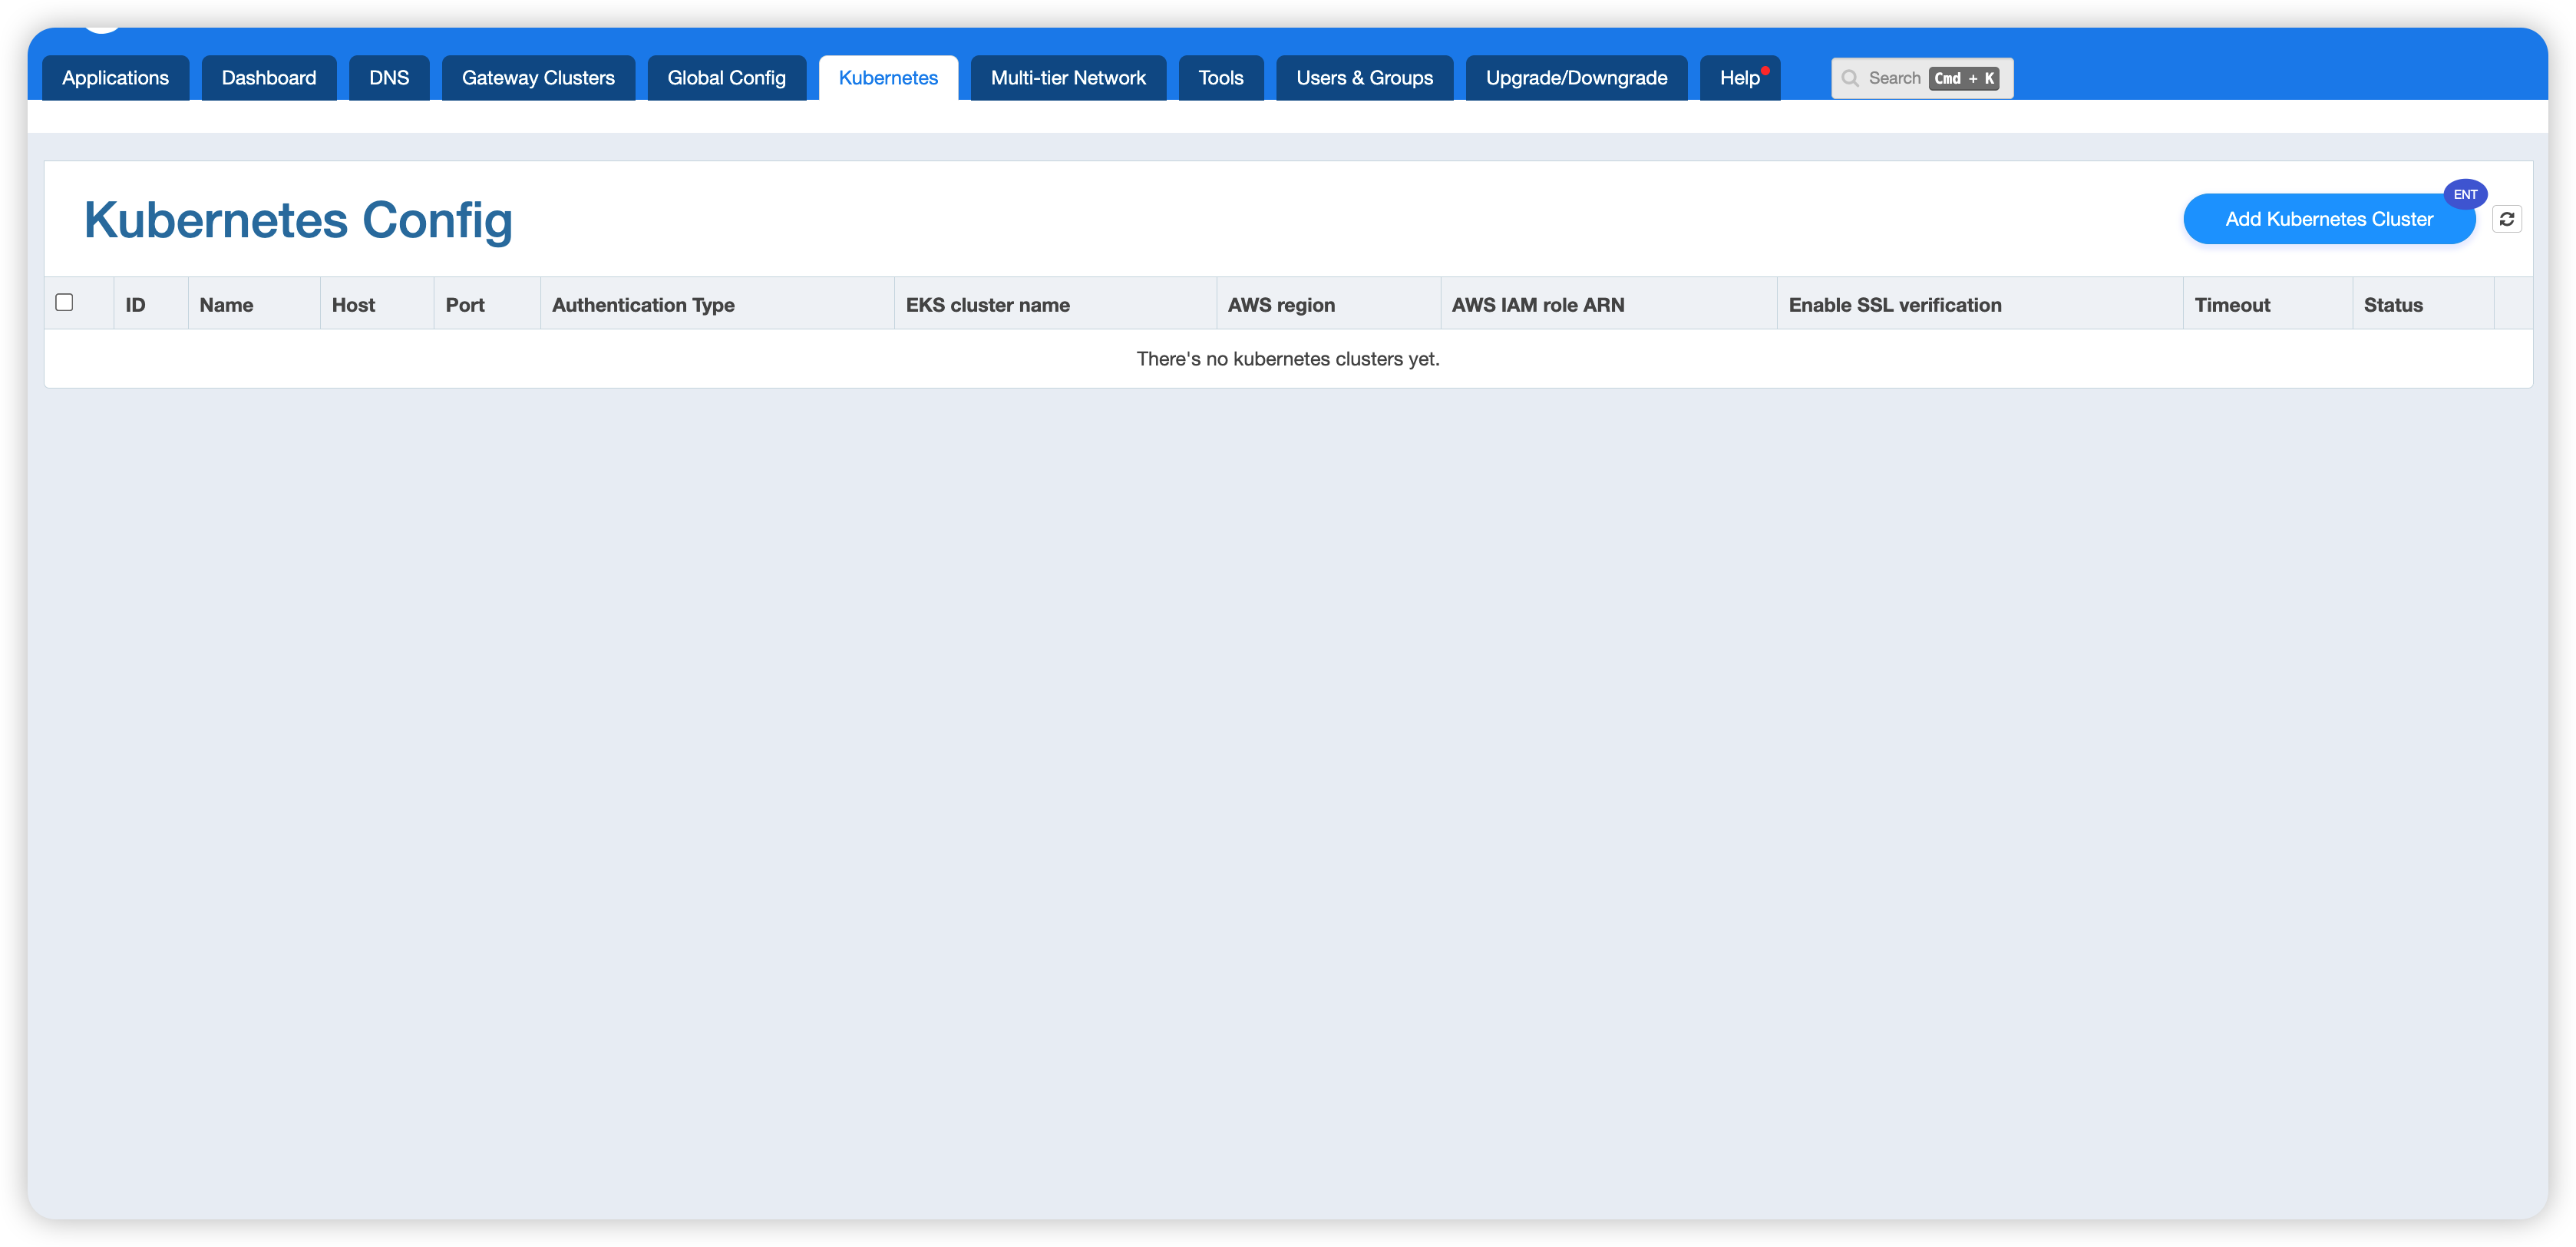
Task: Click the Kubernetes tab
Action: (888, 78)
